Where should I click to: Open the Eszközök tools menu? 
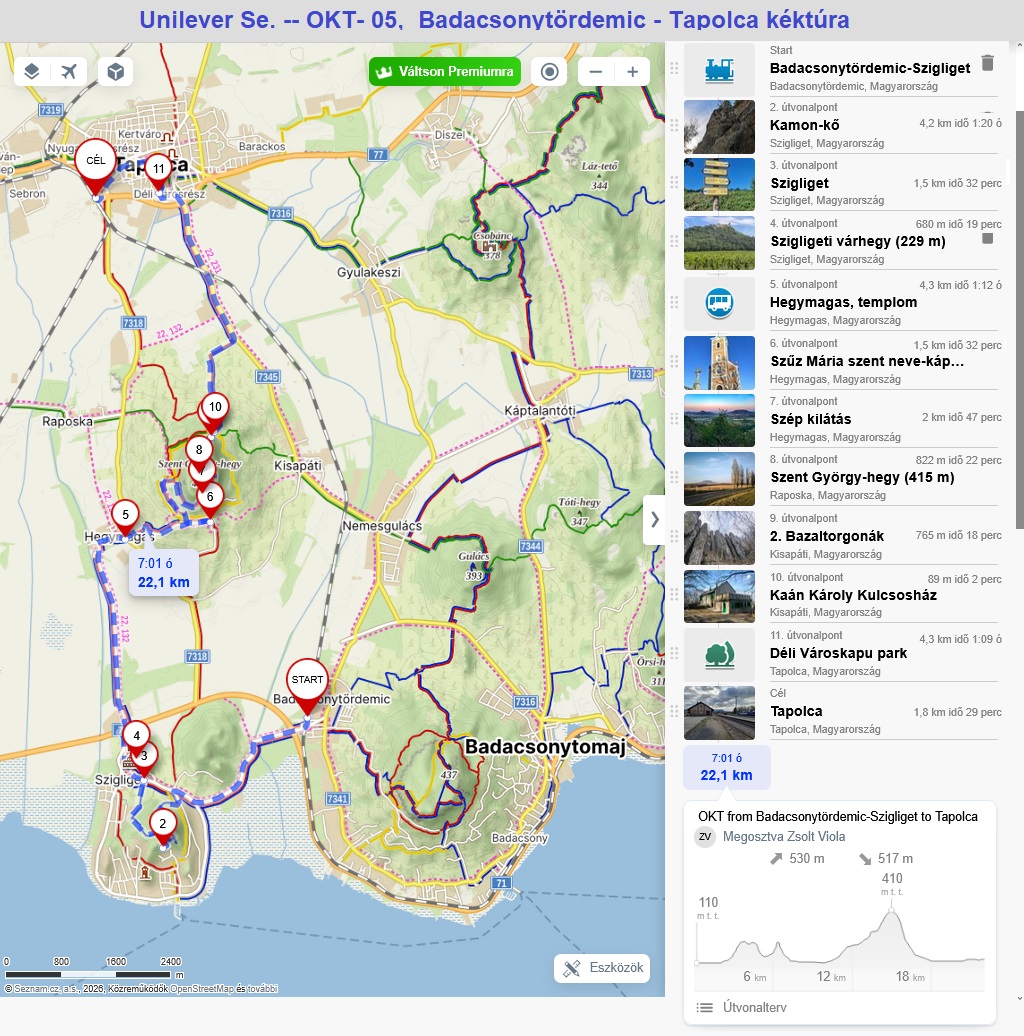pyautogui.click(x=603, y=968)
